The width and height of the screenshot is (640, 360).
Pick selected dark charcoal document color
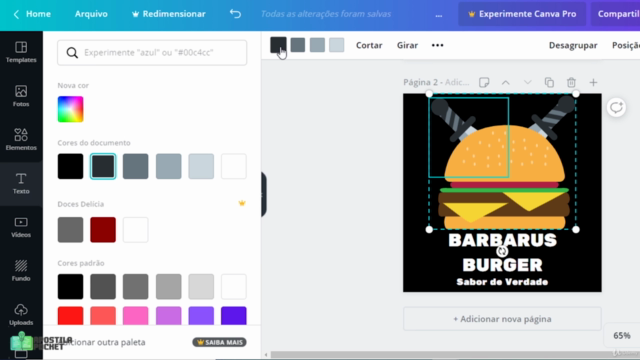point(103,166)
